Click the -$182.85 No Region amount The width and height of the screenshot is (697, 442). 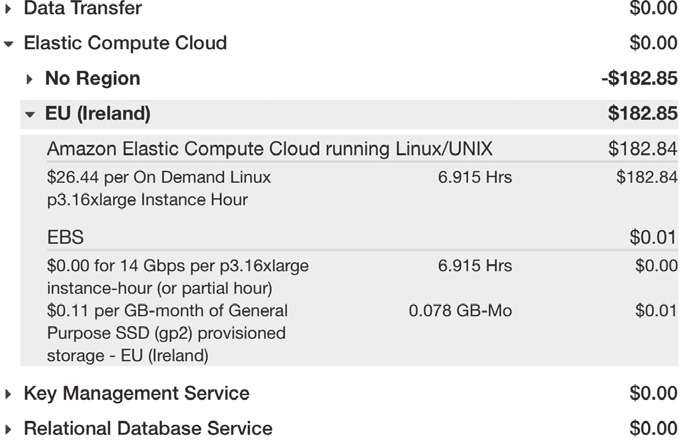pos(639,78)
